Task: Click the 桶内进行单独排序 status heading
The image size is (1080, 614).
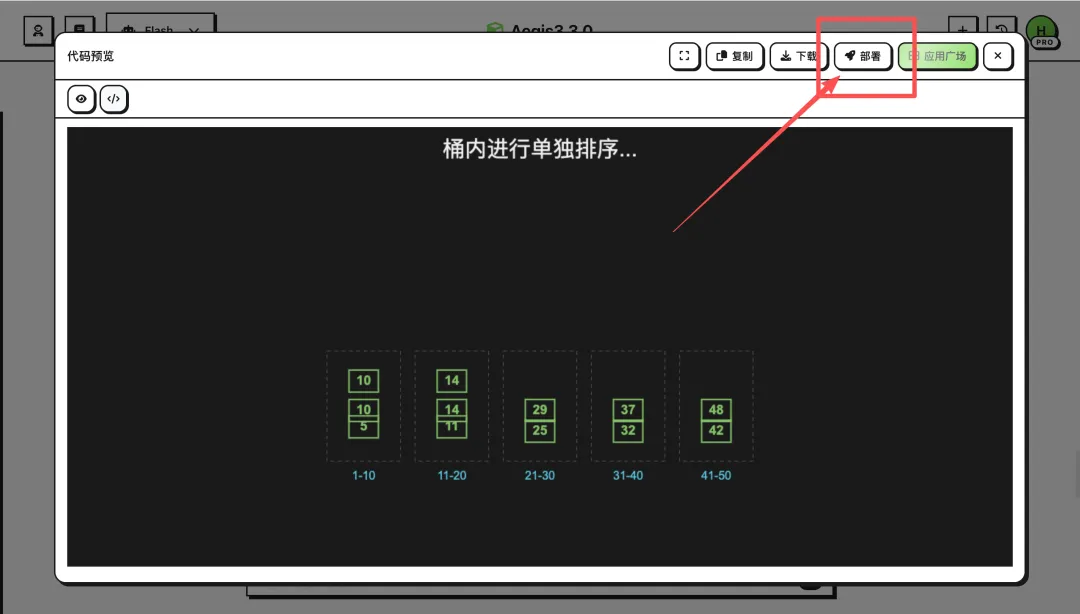Action: 539,149
